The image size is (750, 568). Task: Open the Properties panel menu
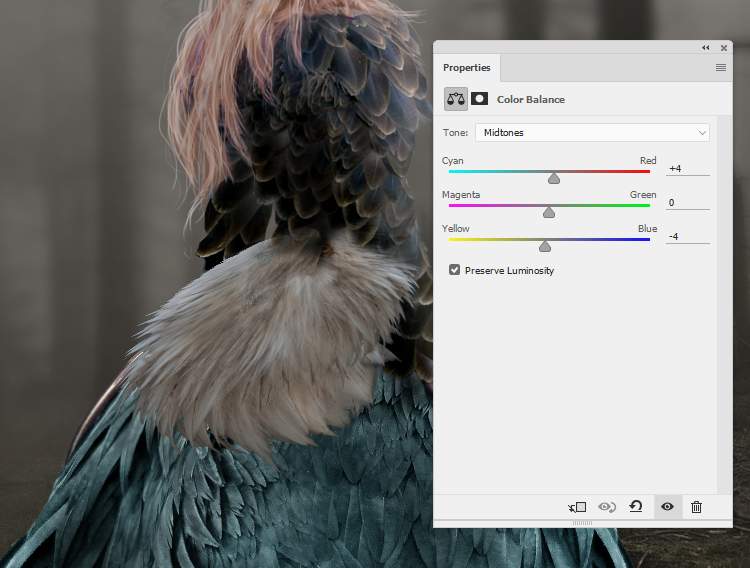pyautogui.click(x=720, y=67)
